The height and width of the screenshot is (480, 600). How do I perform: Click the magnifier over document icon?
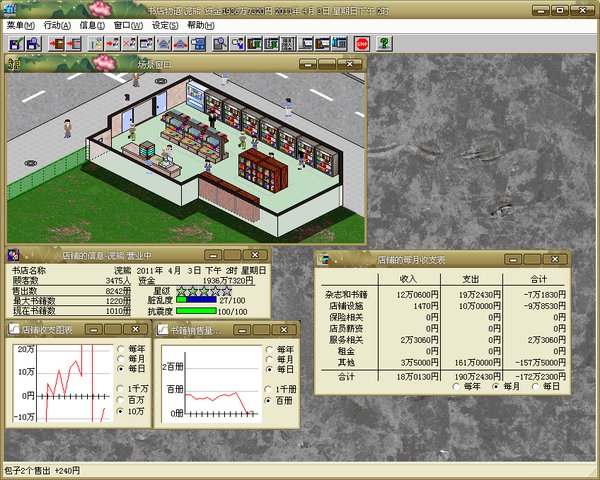pos(220,44)
